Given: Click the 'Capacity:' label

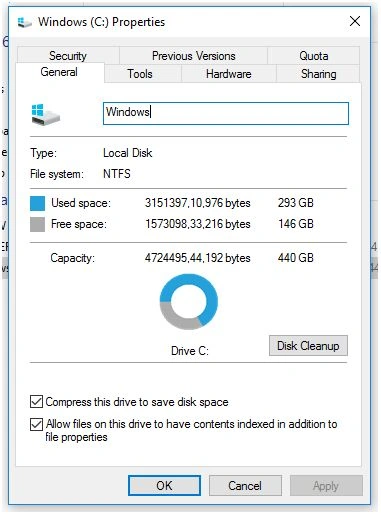Looking at the screenshot, I should pyautogui.click(x=72, y=258).
